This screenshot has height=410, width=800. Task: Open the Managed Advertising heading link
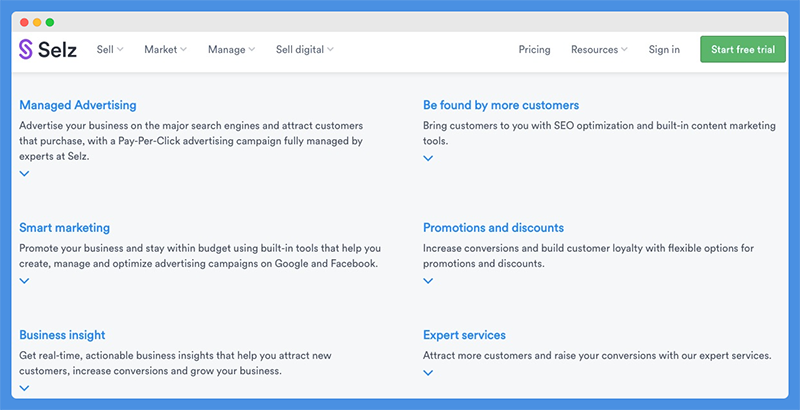[78, 105]
